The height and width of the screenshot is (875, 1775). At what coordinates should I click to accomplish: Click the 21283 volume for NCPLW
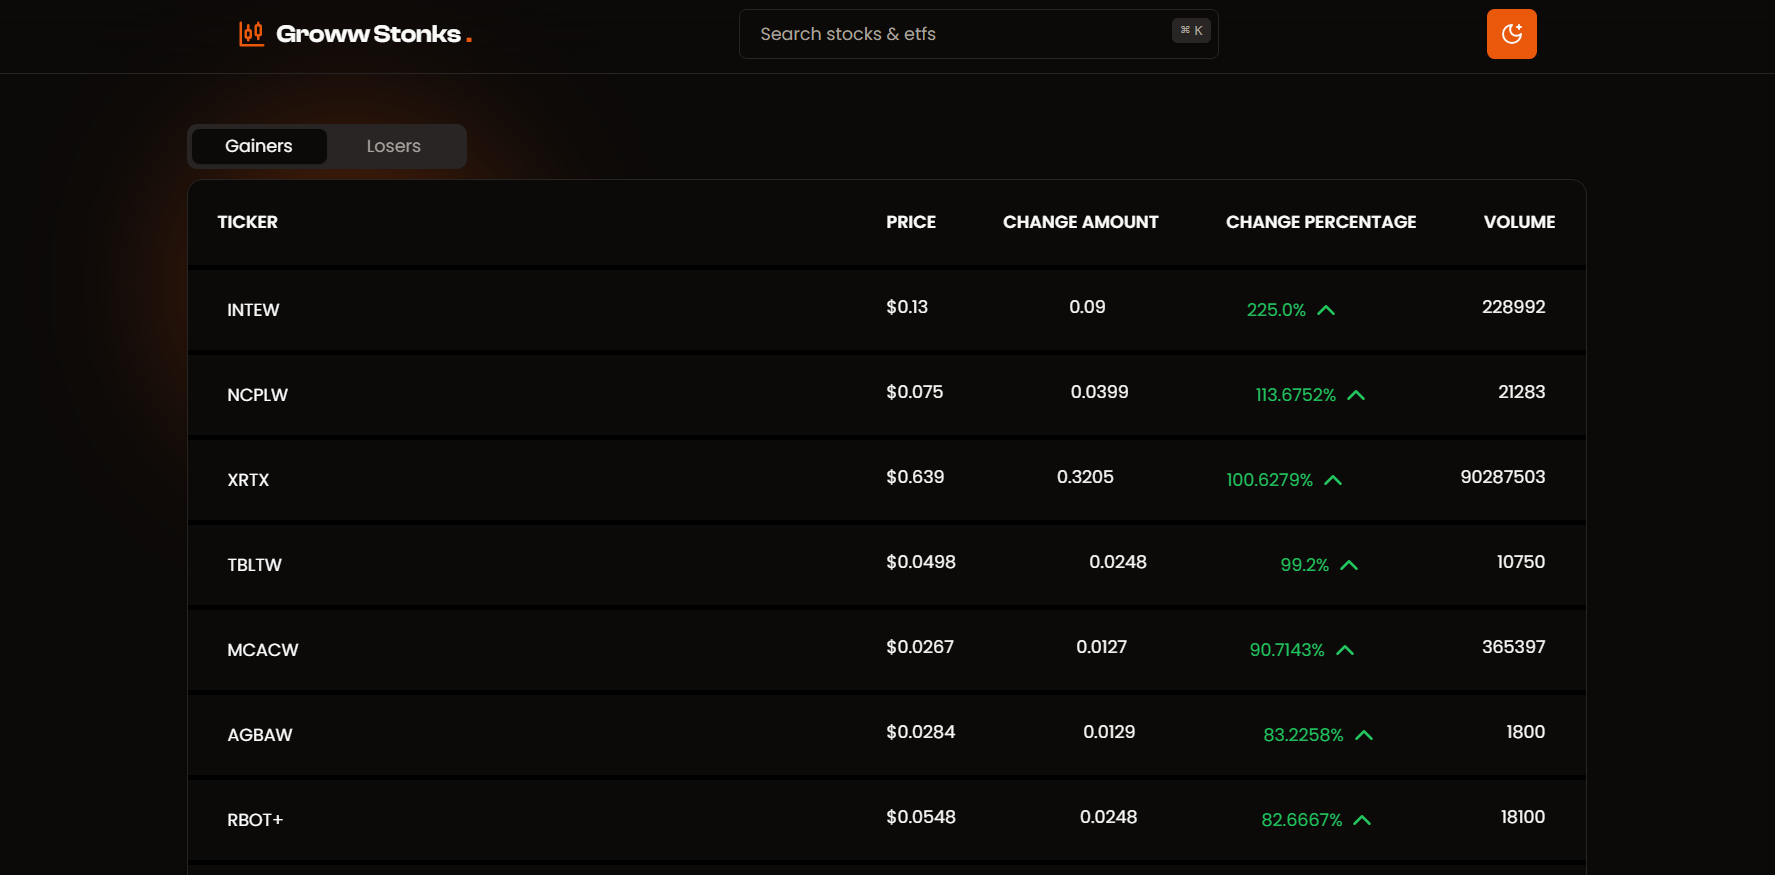point(1521,392)
